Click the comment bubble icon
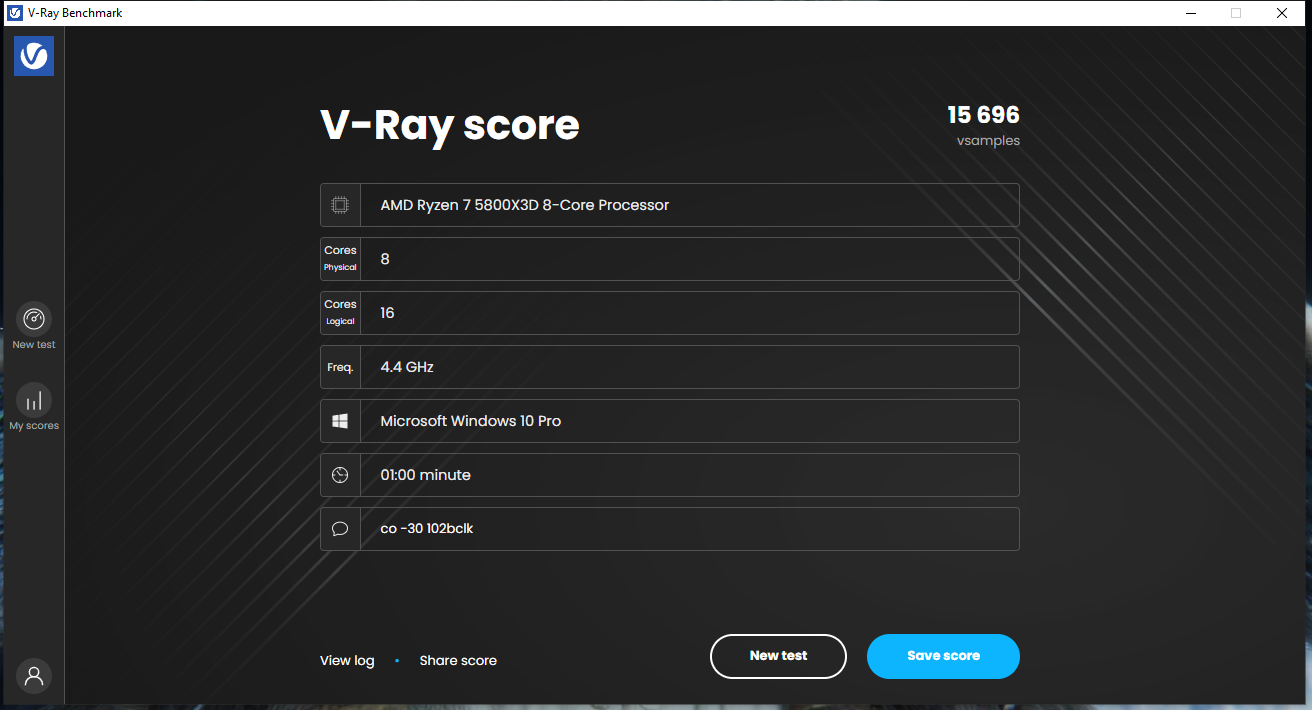This screenshot has width=1312, height=710. coord(340,529)
